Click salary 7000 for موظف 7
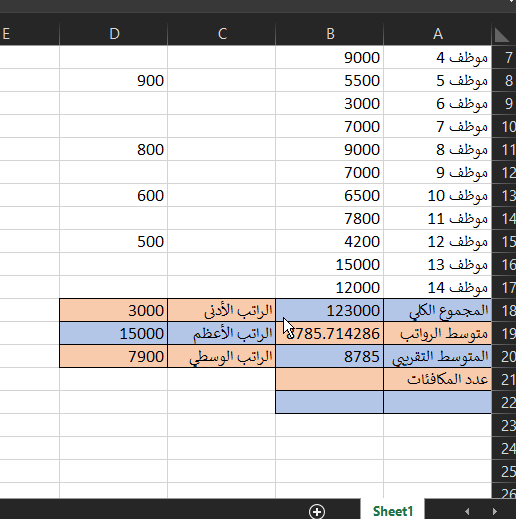Viewport: 516px width, 519px height. tap(330, 126)
